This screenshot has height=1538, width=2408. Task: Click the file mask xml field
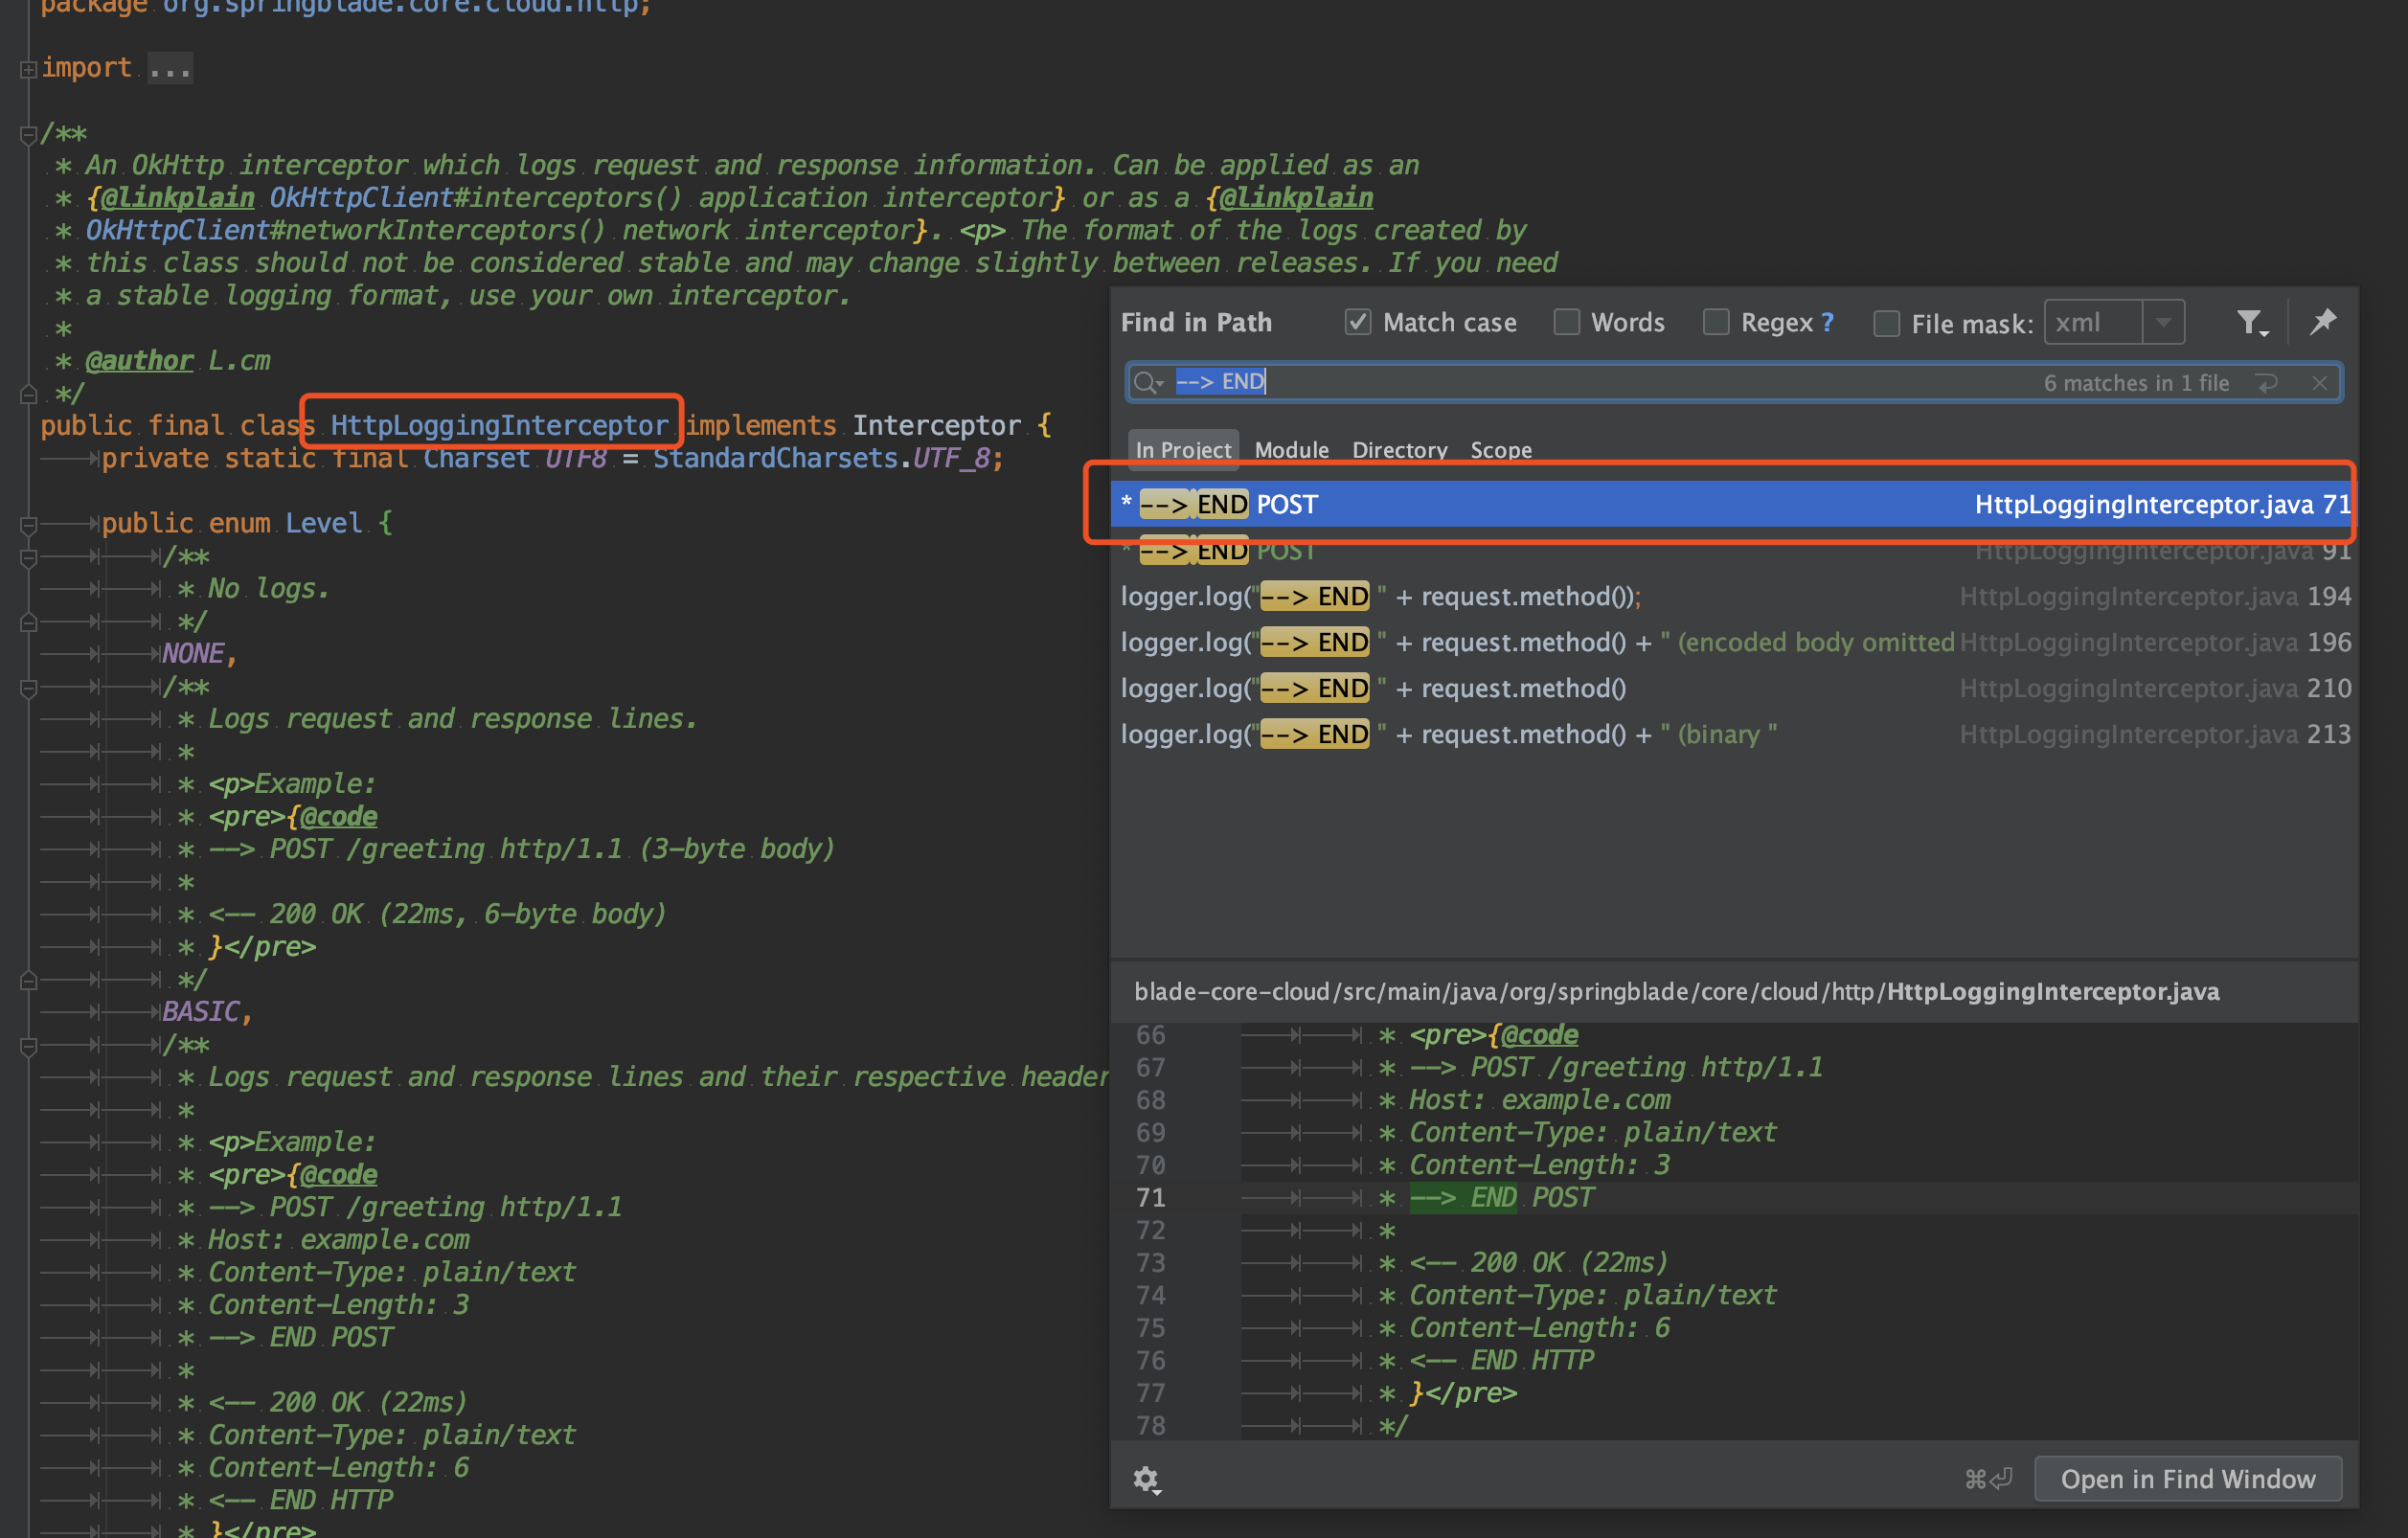click(x=2092, y=323)
